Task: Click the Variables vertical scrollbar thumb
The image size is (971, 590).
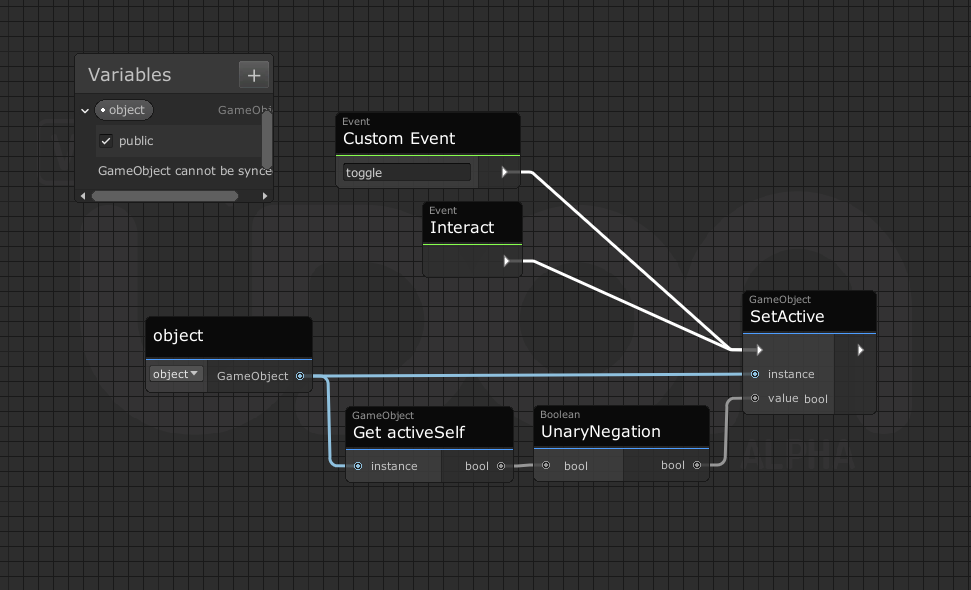Action: pos(267,141)
